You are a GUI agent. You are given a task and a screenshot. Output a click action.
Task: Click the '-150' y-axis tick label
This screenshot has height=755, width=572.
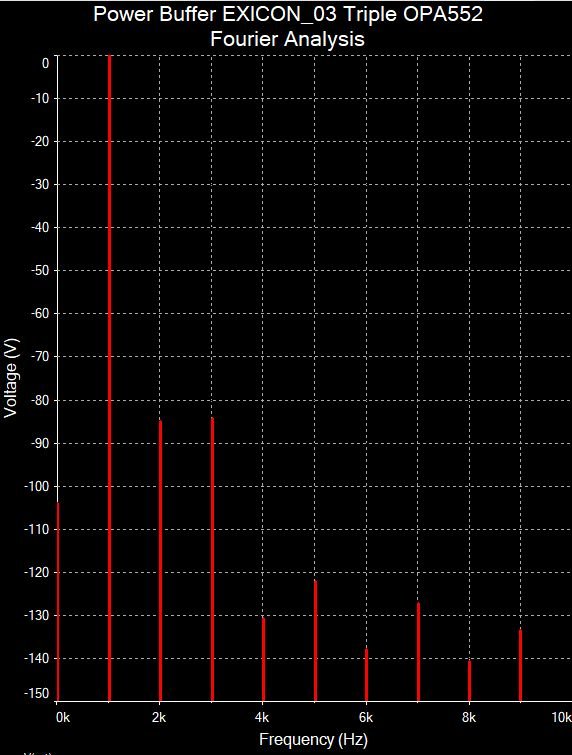[37, 693]
